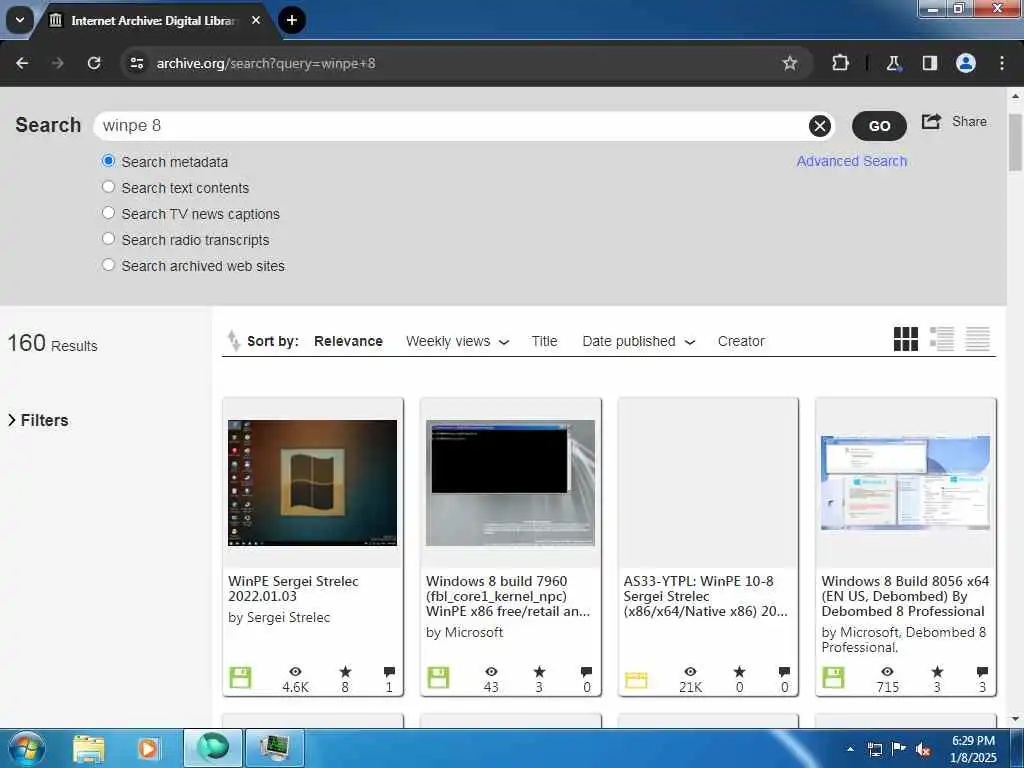The height and width of the screenshot is (768, 1024).
Task: Go back to the previous page
Action: [x=22, y=63]
